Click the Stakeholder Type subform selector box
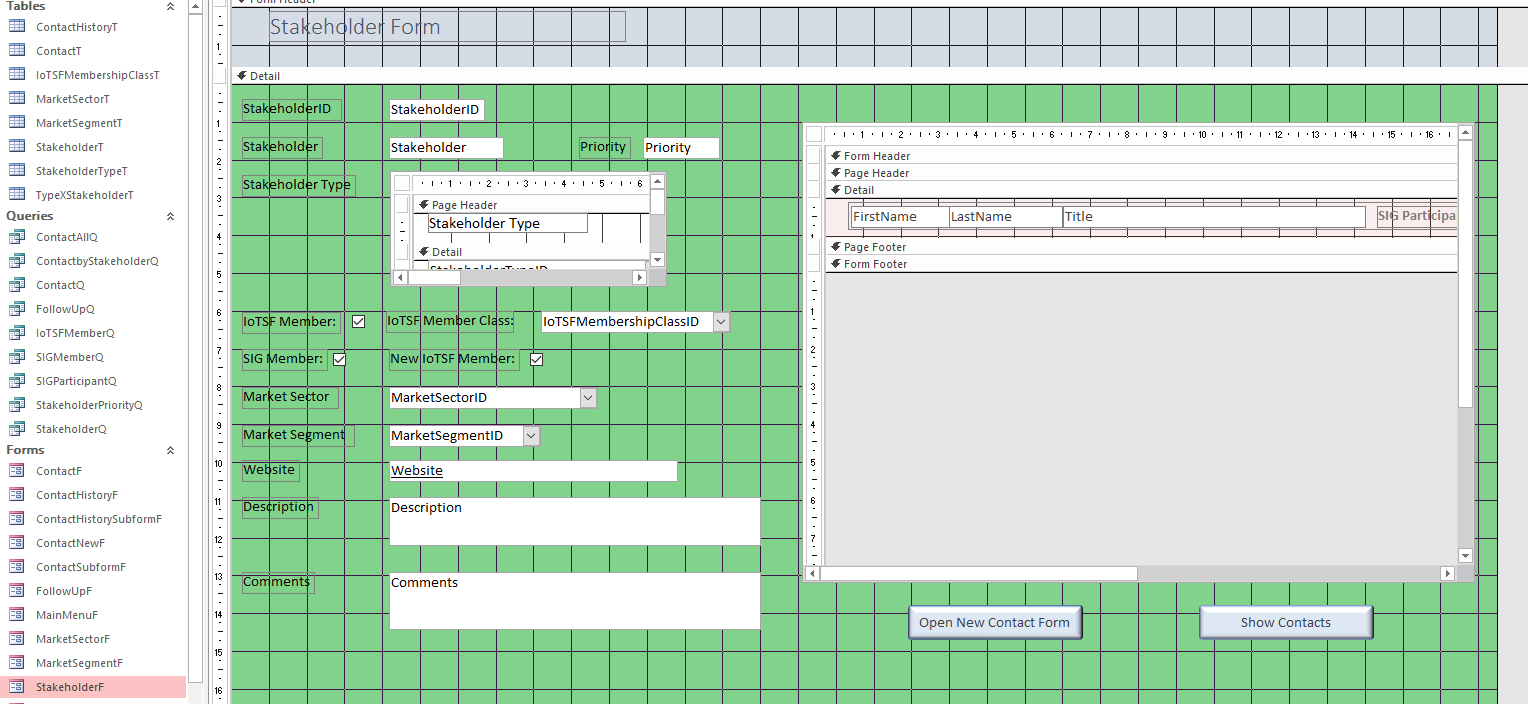The height and width of the screenshot is (704, 1528). pos(402,183)
